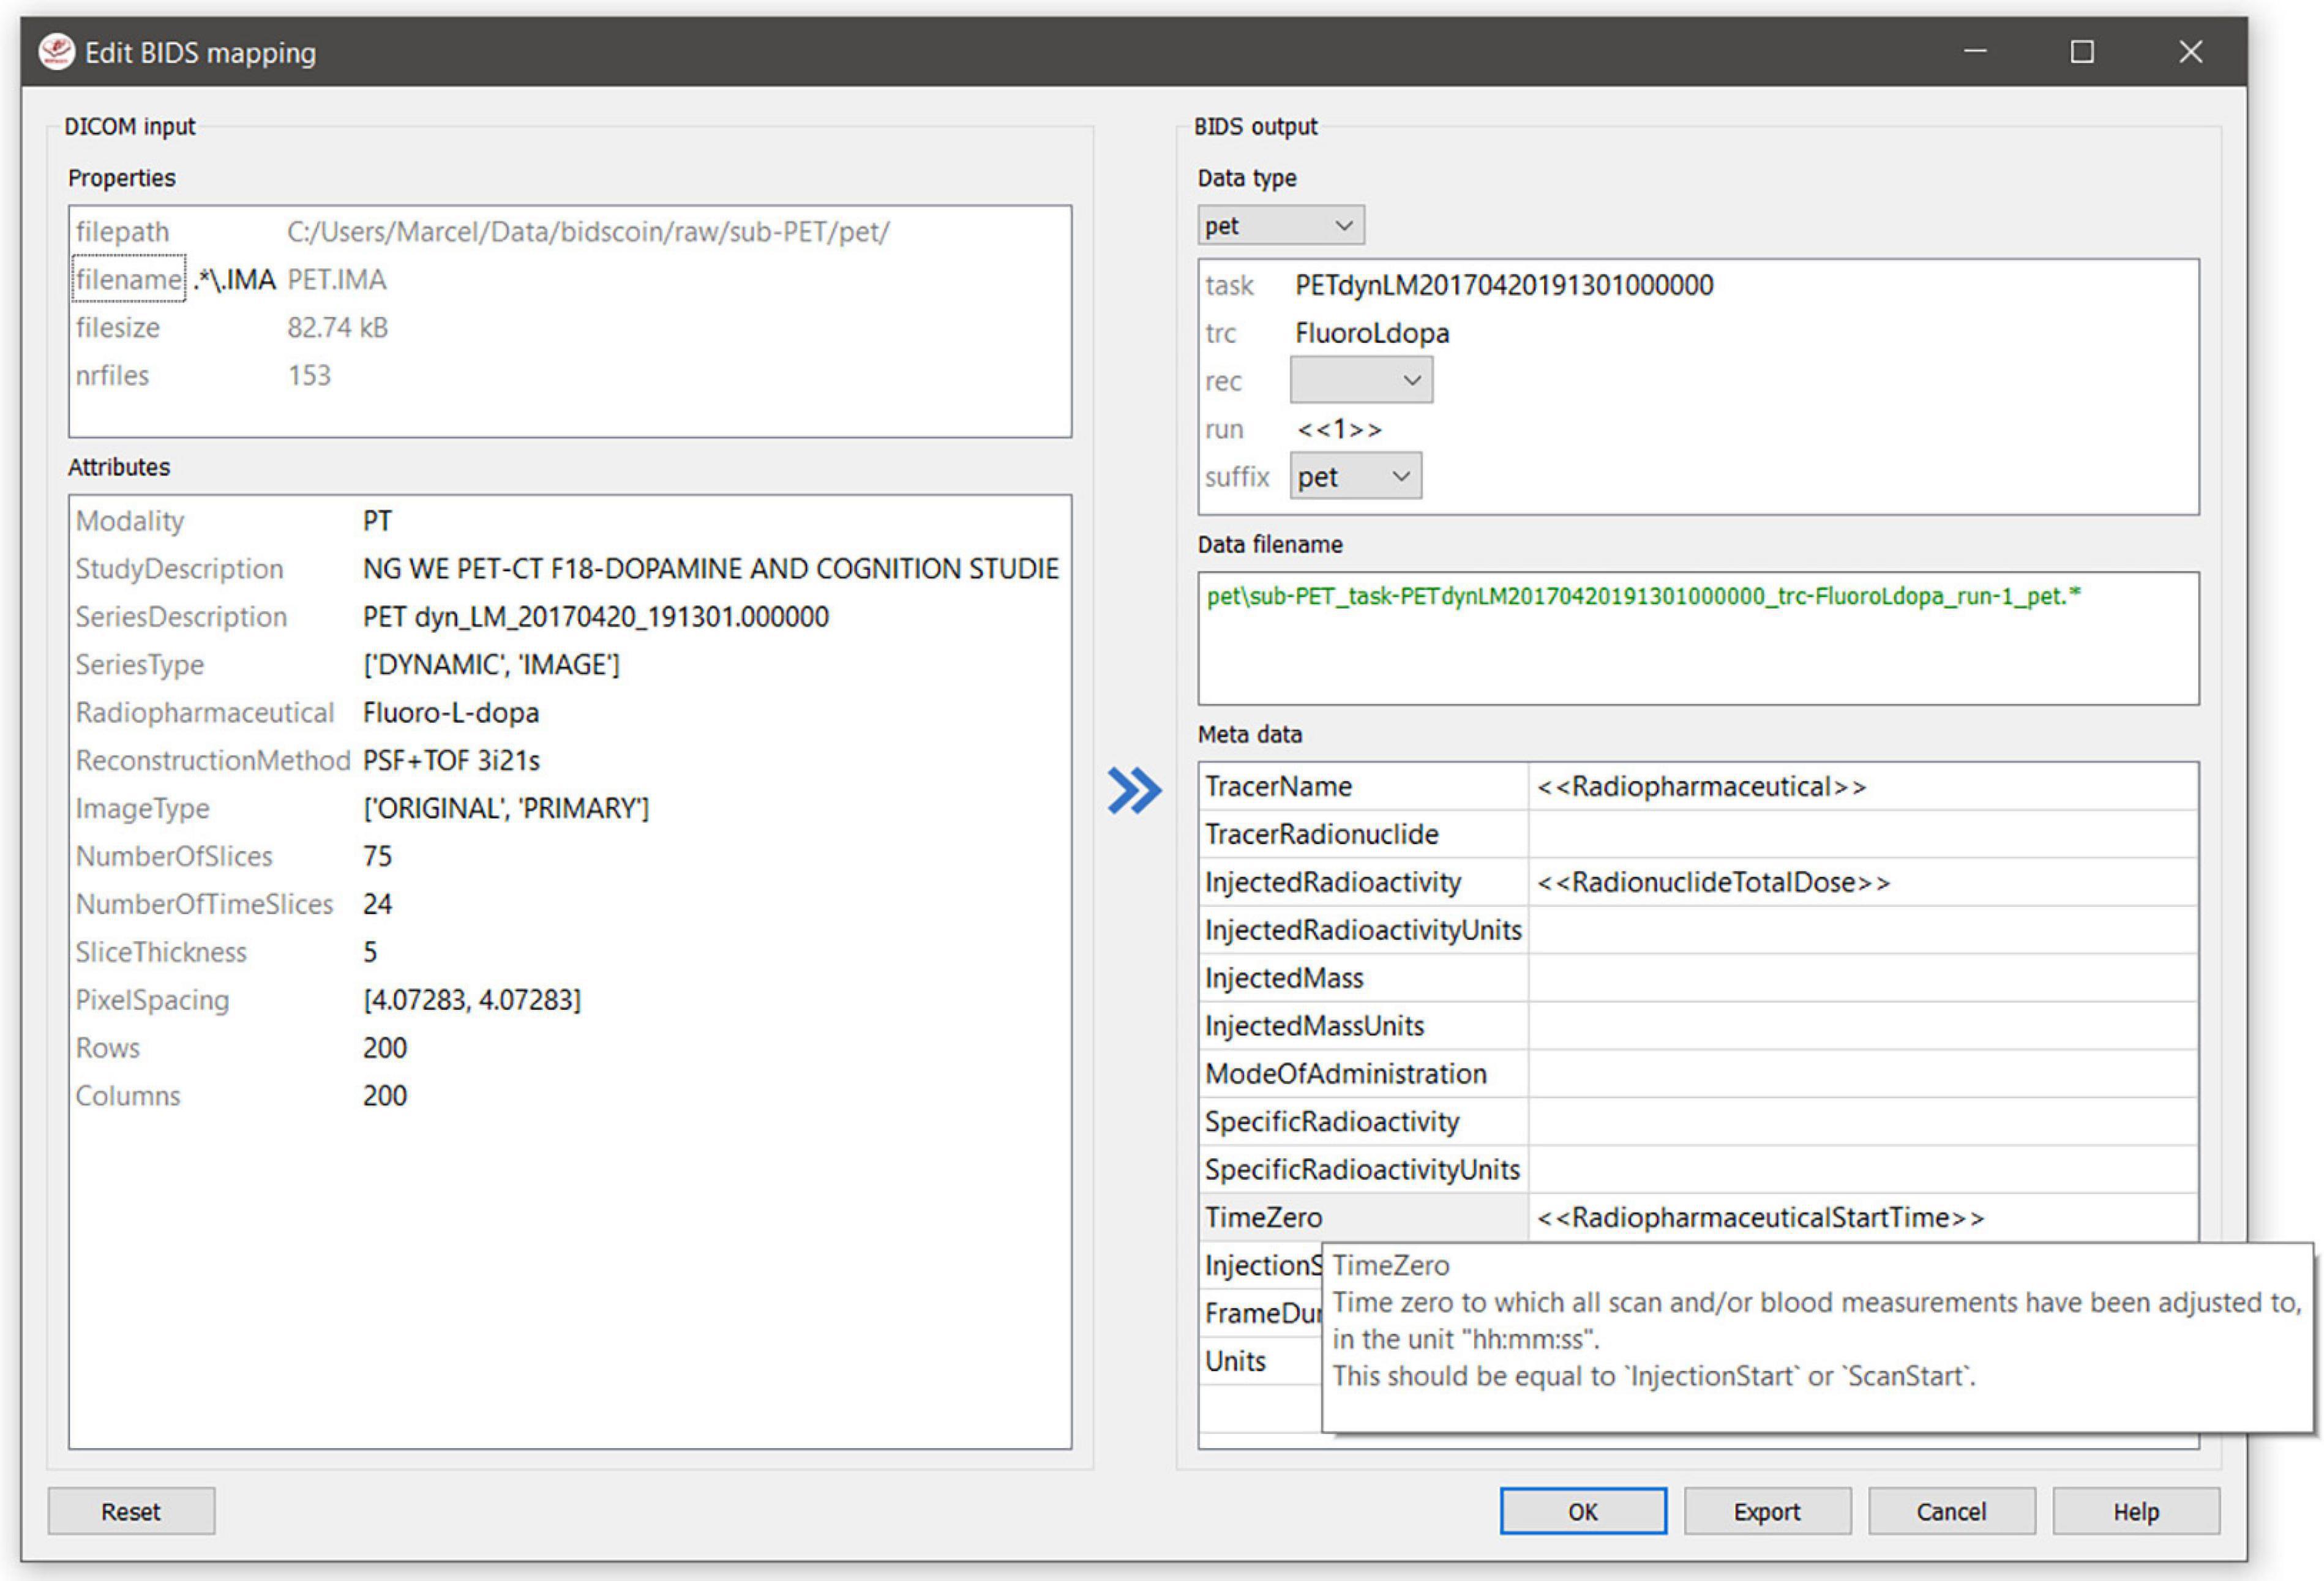Edit NumberOfSlices value 75
The width and height of the screenshot is (2324, 1581).
point(378,856)
